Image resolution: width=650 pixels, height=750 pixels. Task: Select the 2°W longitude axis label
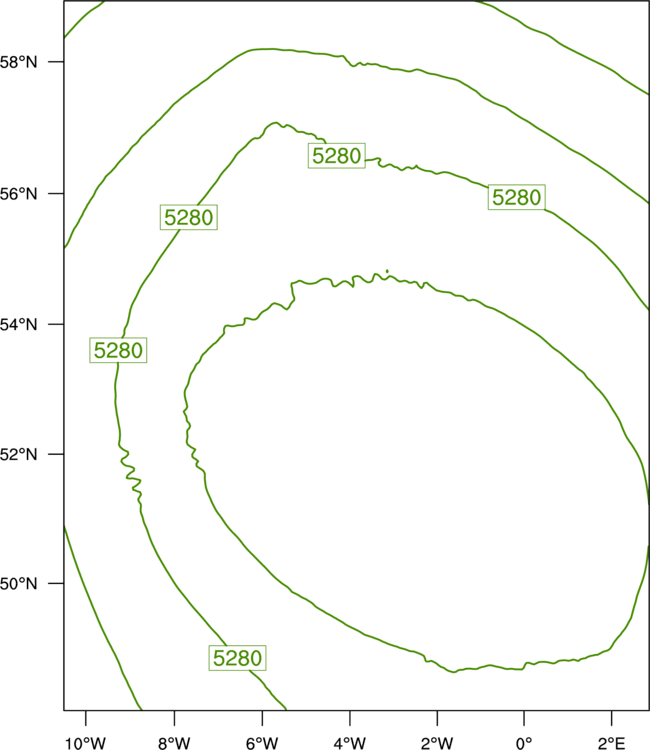pos(437,743)
